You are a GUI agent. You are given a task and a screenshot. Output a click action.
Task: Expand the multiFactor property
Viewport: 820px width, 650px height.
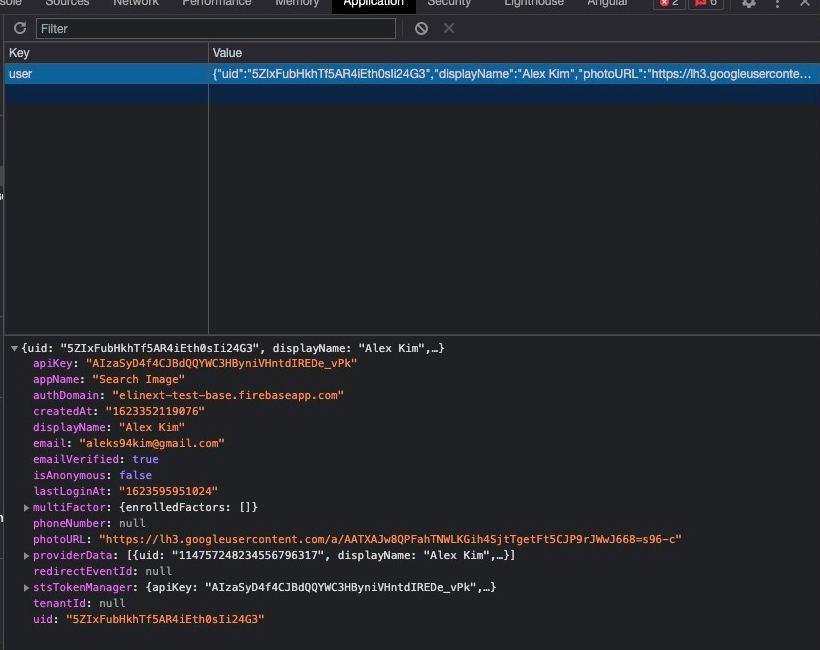point(27,508)
